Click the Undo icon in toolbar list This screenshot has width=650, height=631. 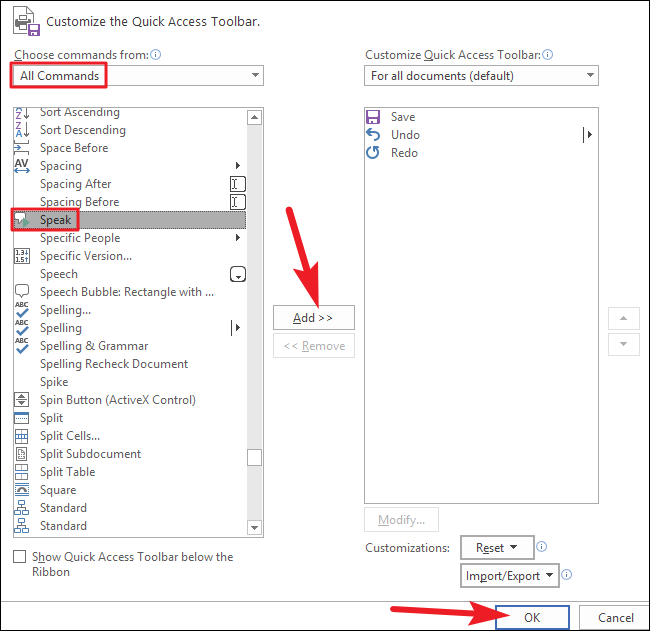tap(373, 135)
